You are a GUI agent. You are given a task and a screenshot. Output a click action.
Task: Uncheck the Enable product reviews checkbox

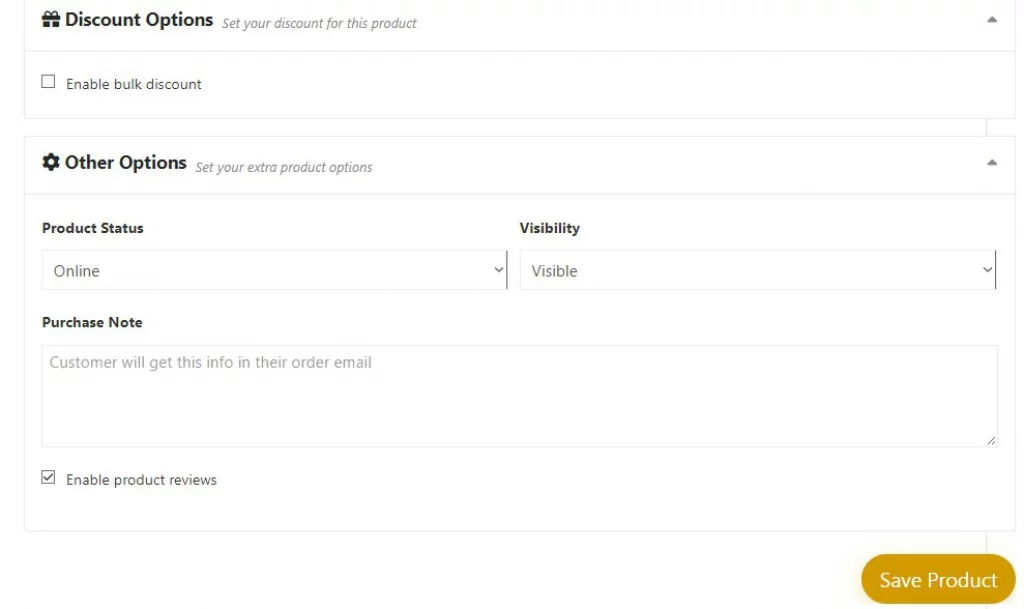pos(48,477)
